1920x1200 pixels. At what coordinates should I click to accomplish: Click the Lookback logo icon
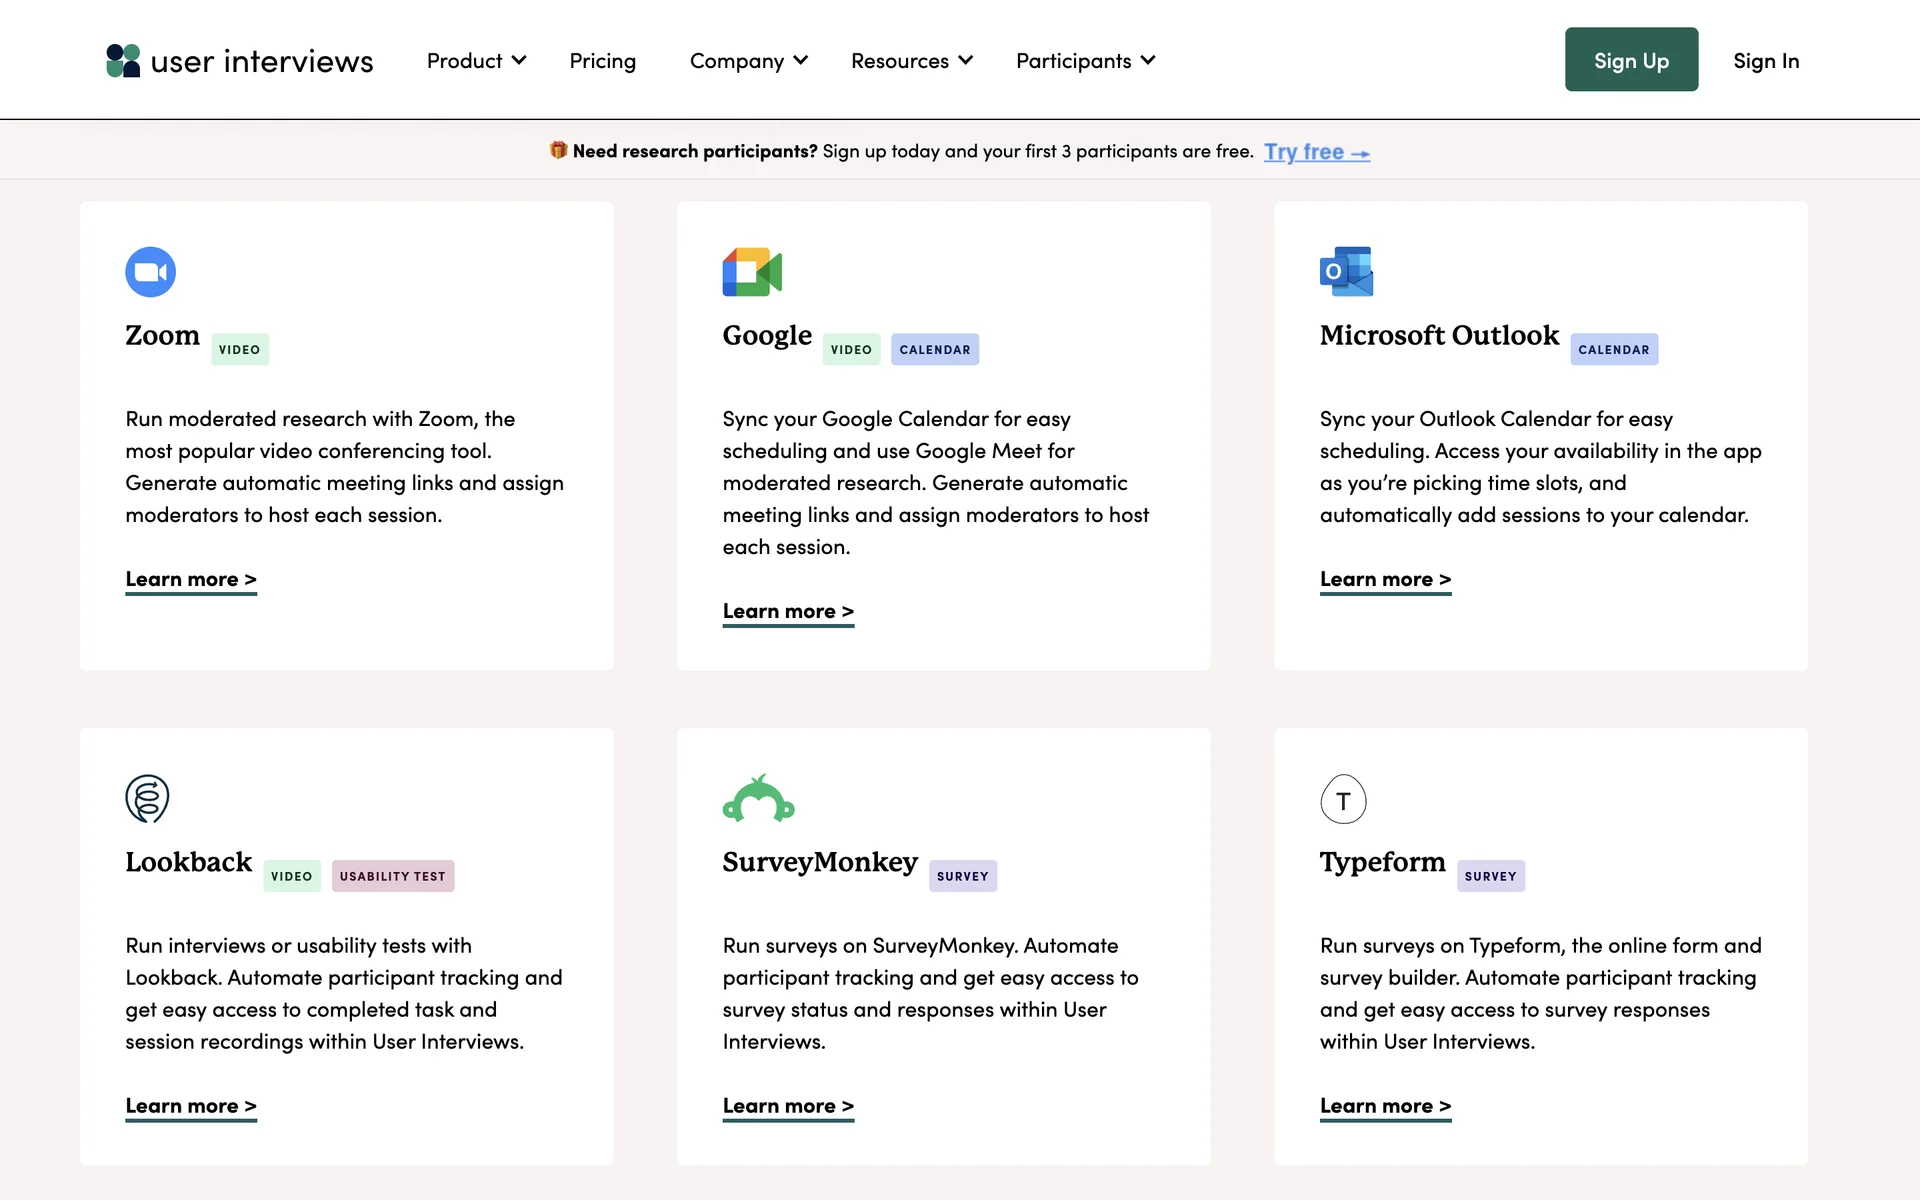click(147, 799)
